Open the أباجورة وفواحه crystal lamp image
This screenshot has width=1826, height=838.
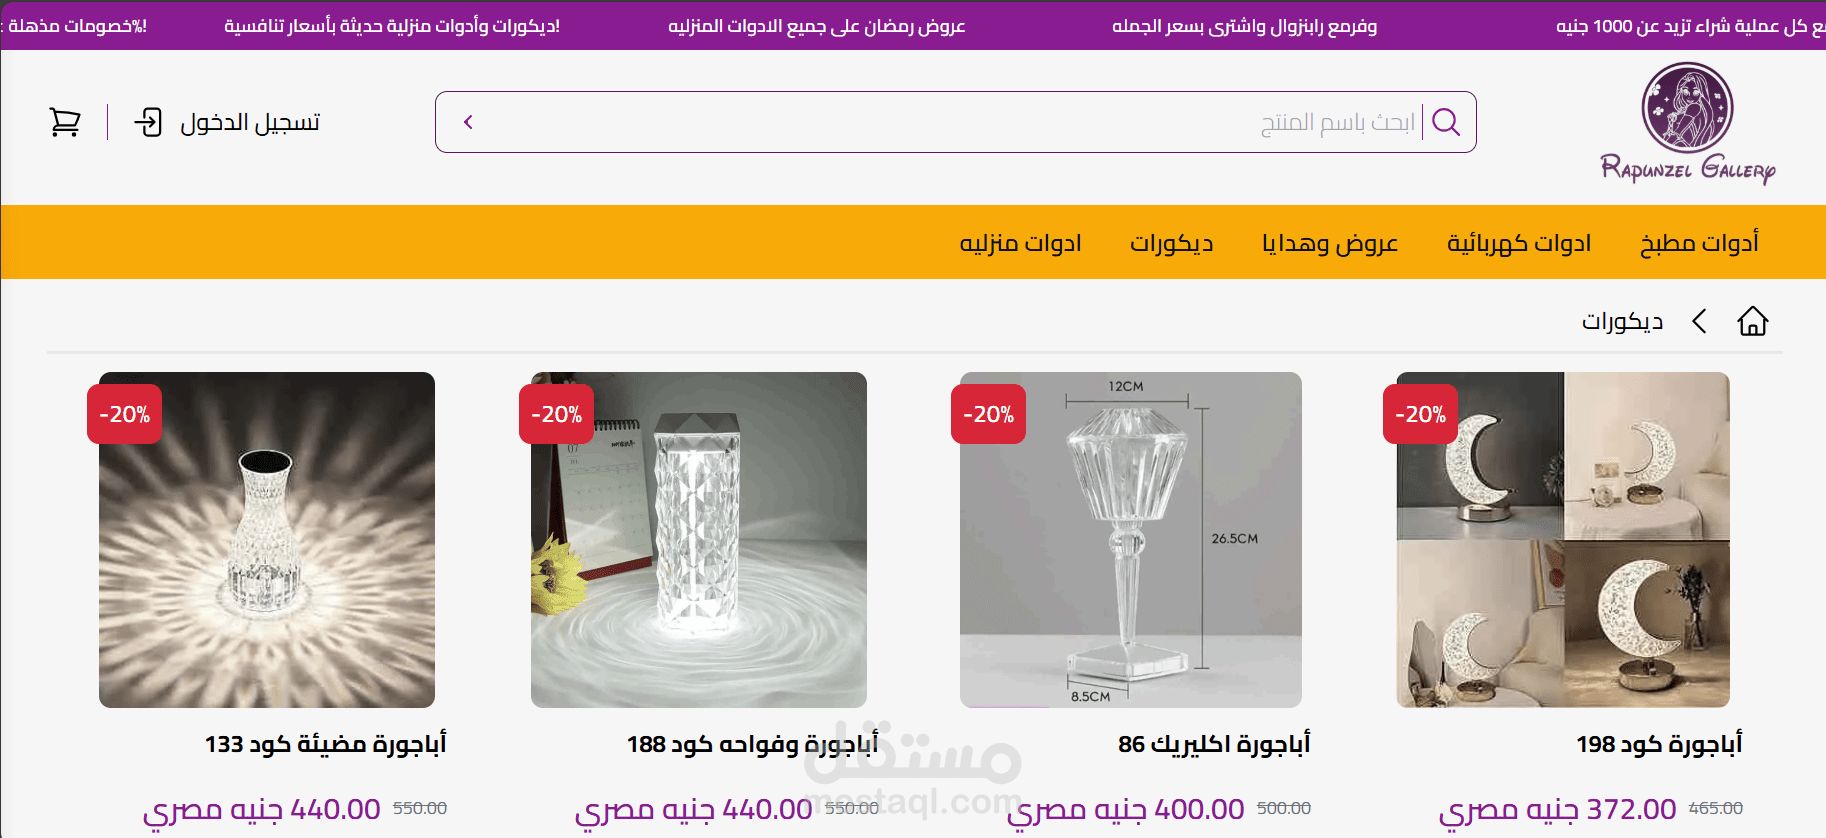699,540
